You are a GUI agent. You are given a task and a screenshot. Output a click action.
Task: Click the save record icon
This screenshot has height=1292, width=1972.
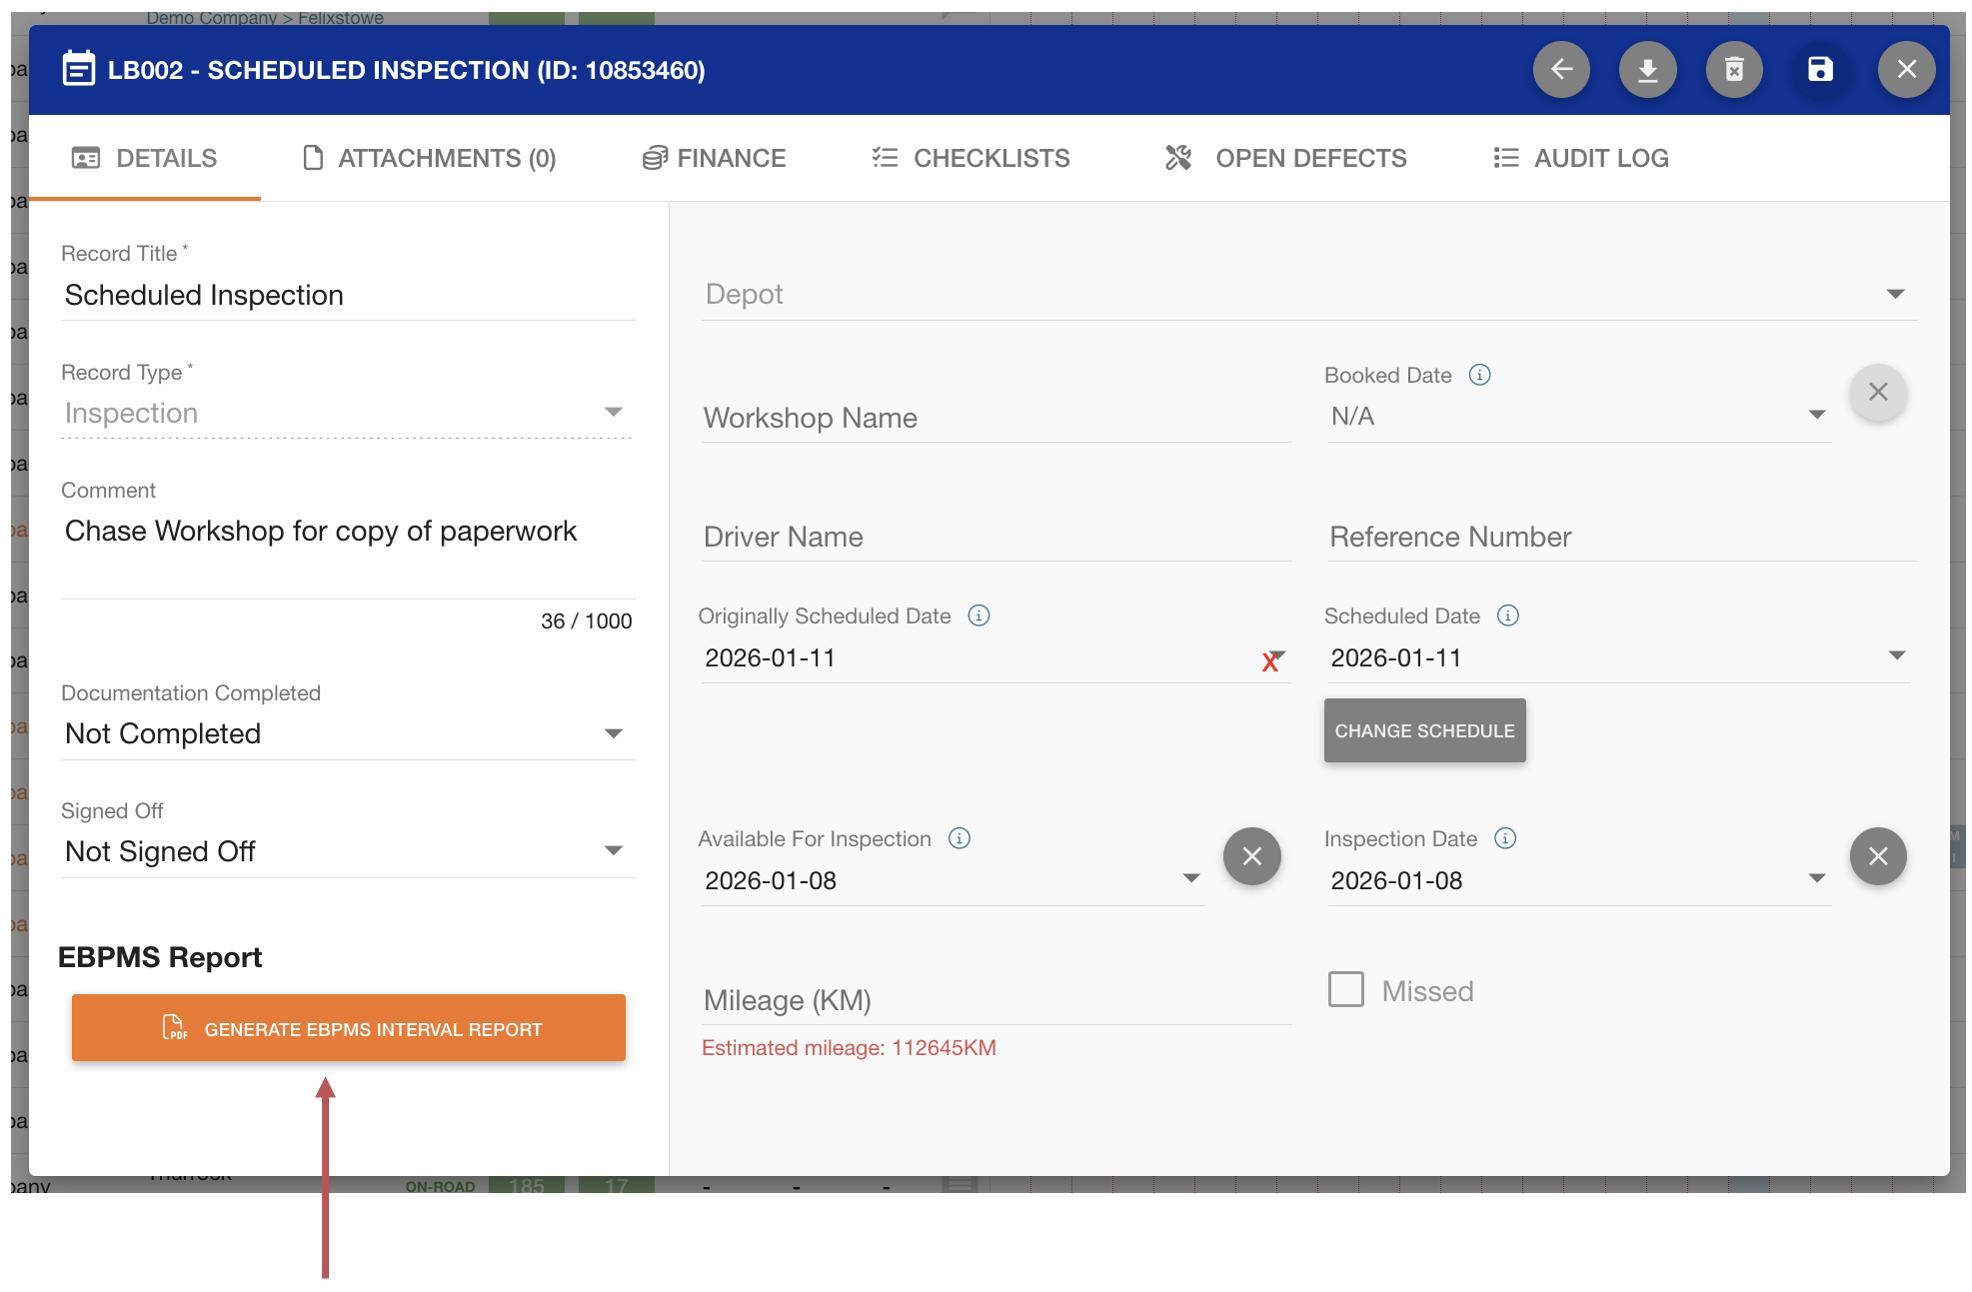click(x=1820, y=70)
